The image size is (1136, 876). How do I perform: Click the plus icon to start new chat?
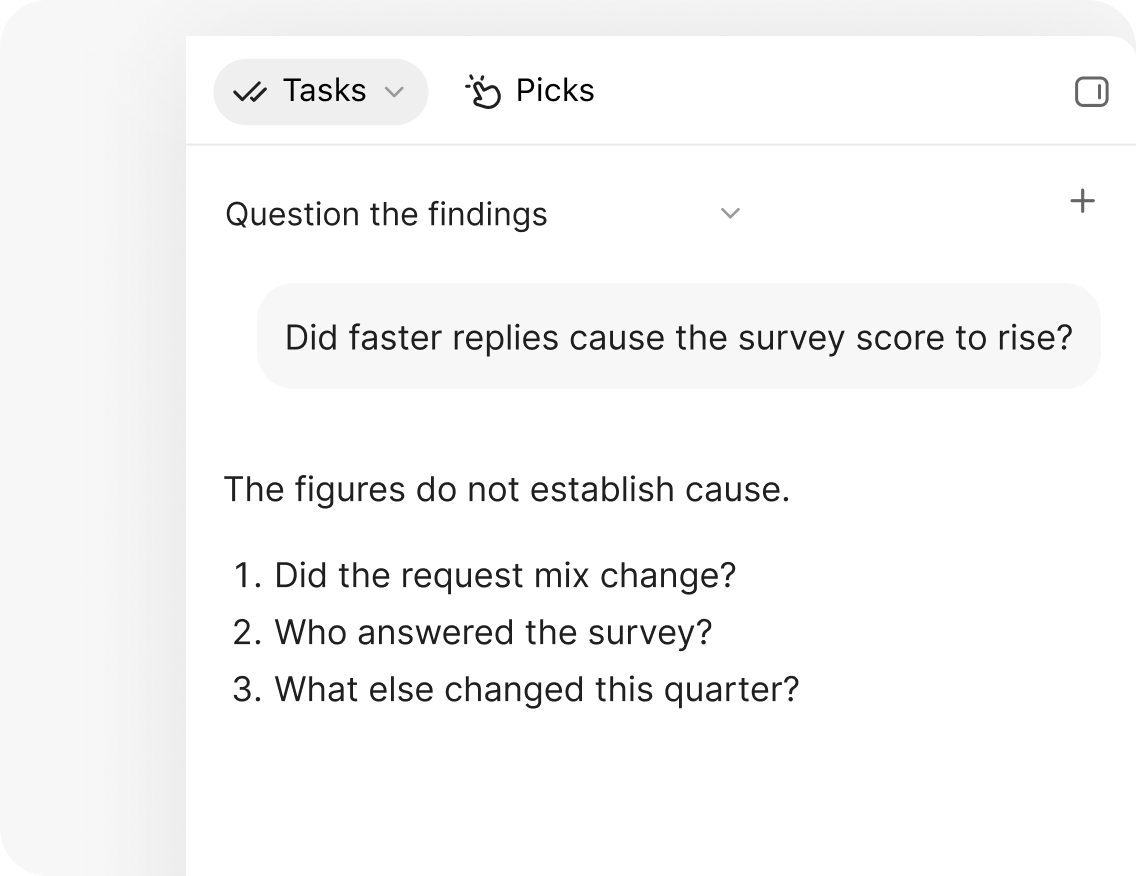[1082, 201]
